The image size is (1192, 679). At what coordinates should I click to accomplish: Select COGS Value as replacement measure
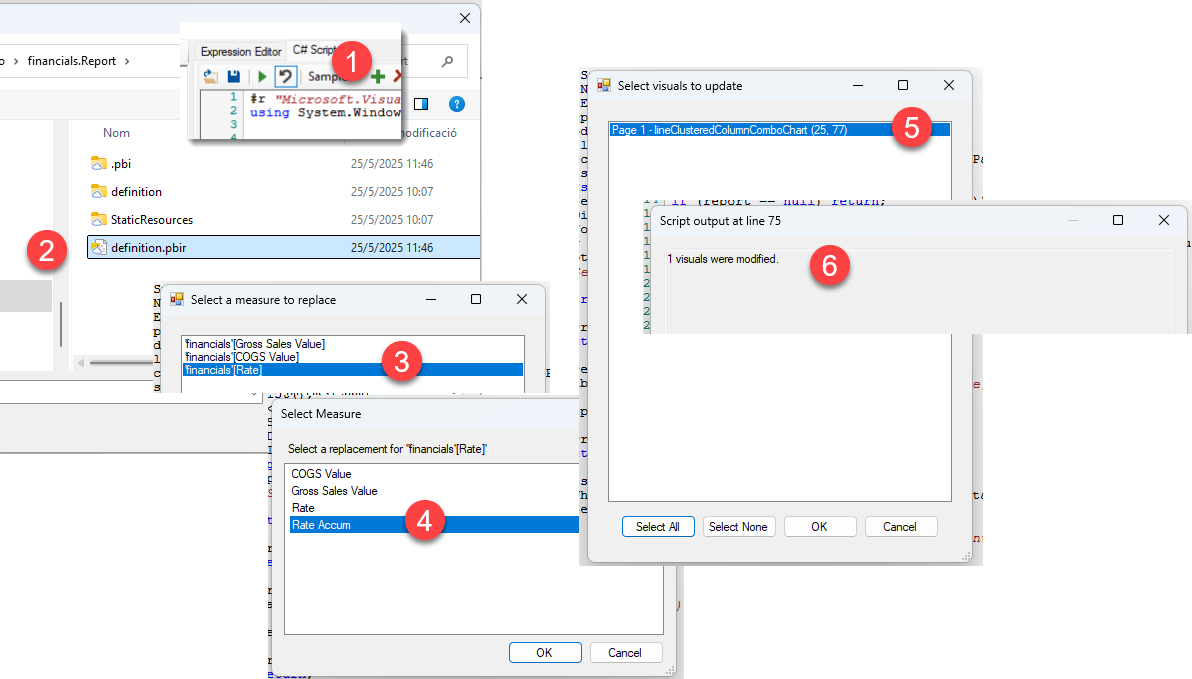click(321, 474)
